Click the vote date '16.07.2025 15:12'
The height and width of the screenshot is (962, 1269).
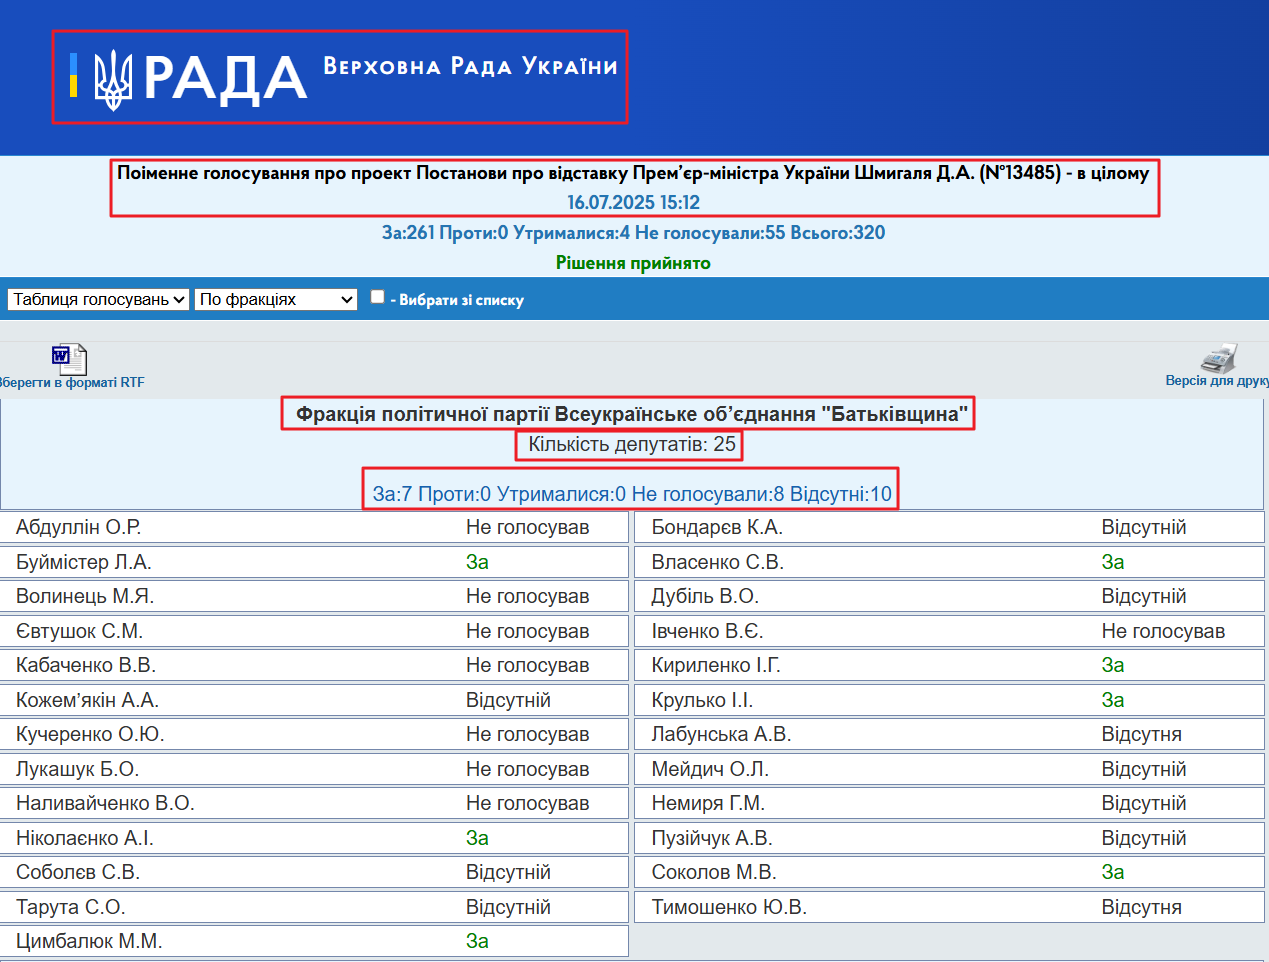point(633,202)
